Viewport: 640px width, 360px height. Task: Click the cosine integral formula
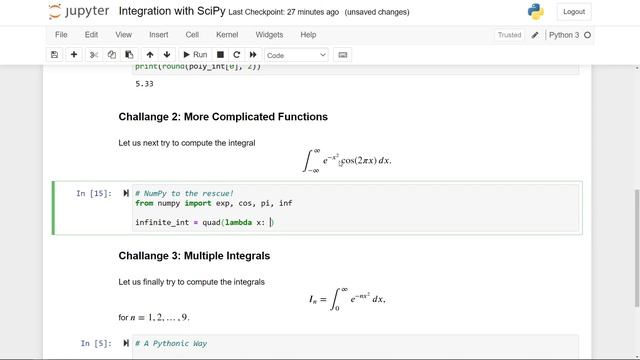(347, 161)
